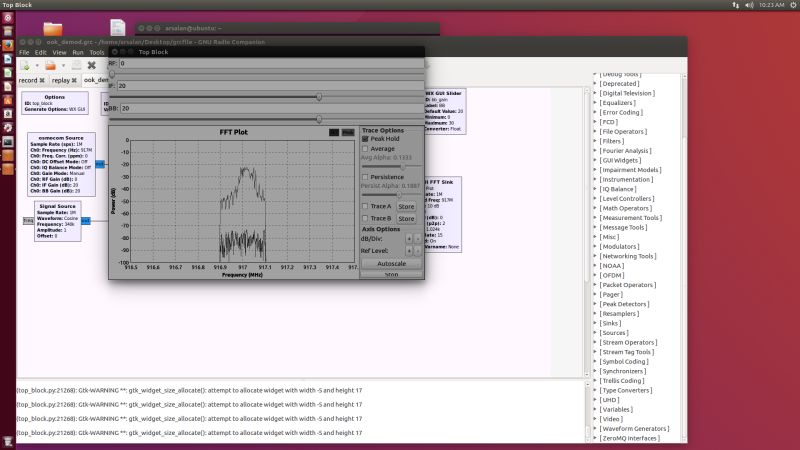Increase Ref Level with the plus button

(x=409, y=251)
